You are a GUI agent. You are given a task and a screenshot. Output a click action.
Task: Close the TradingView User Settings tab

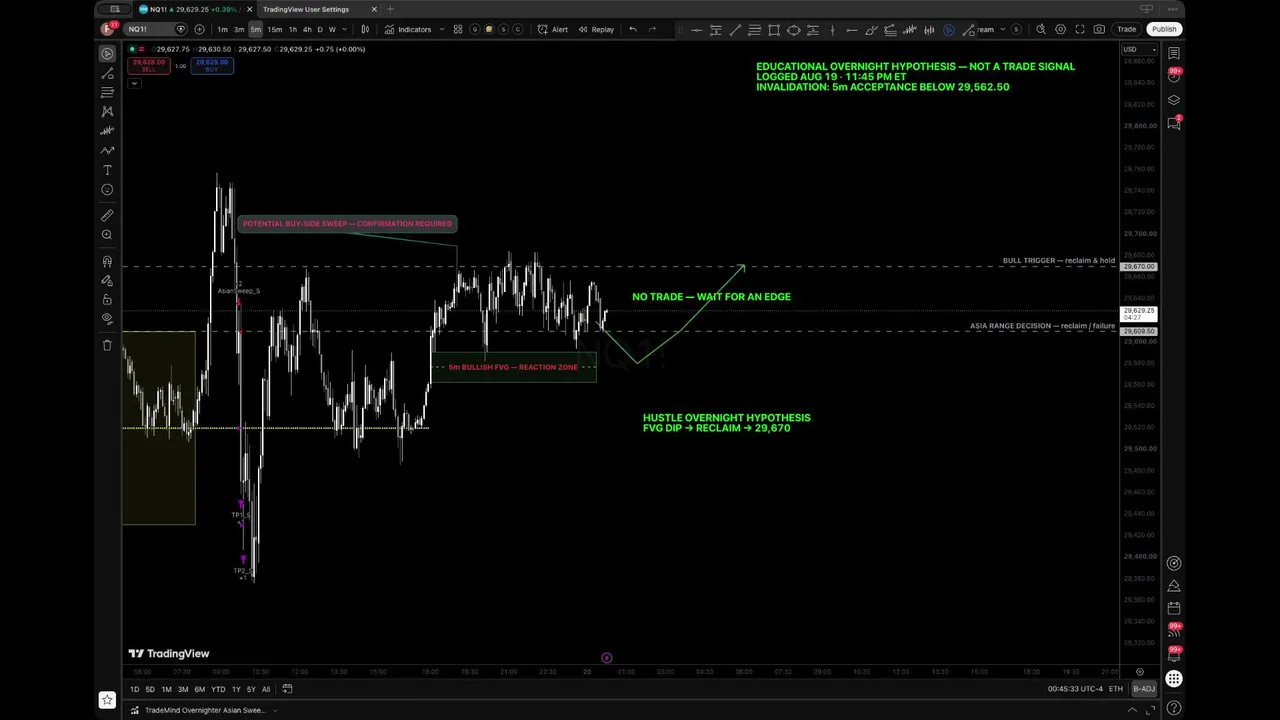(374, 9)
